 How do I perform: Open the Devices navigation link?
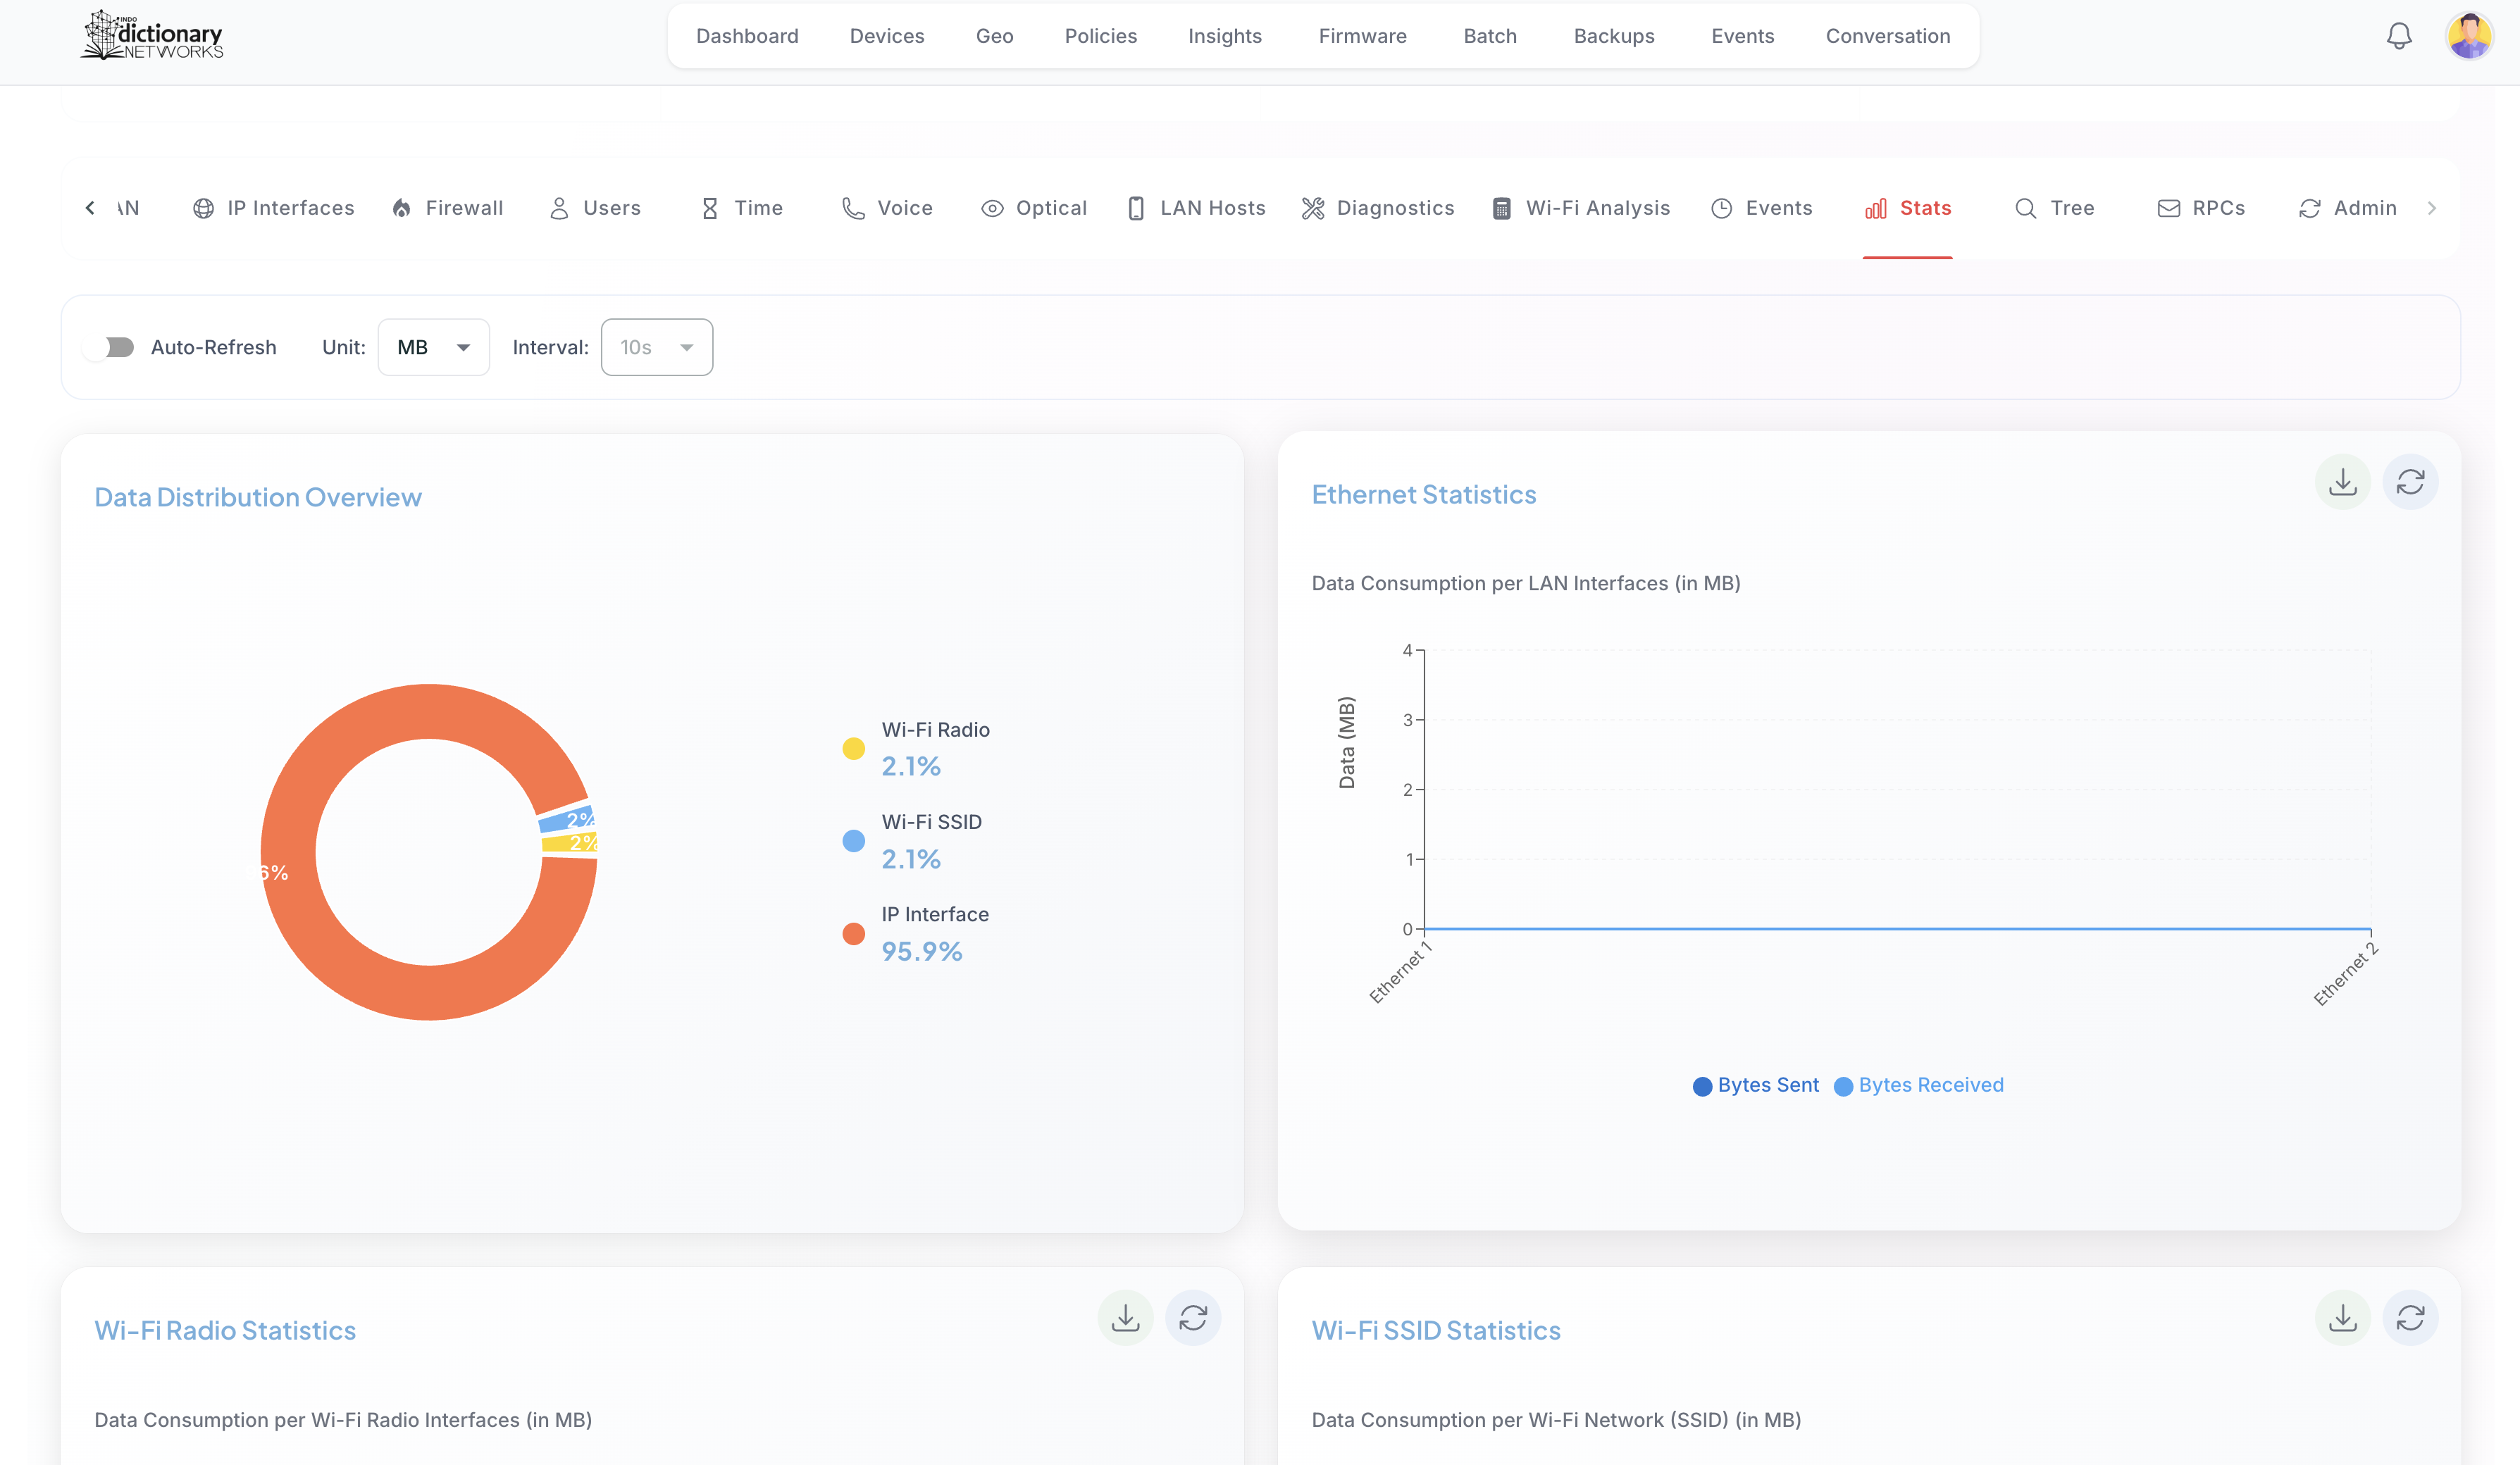(886, 36)
